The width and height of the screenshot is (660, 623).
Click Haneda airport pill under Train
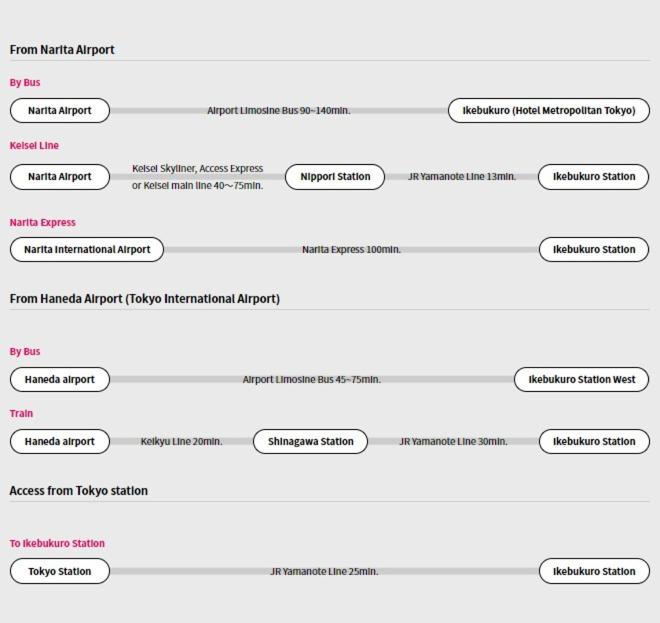(60, 442)
